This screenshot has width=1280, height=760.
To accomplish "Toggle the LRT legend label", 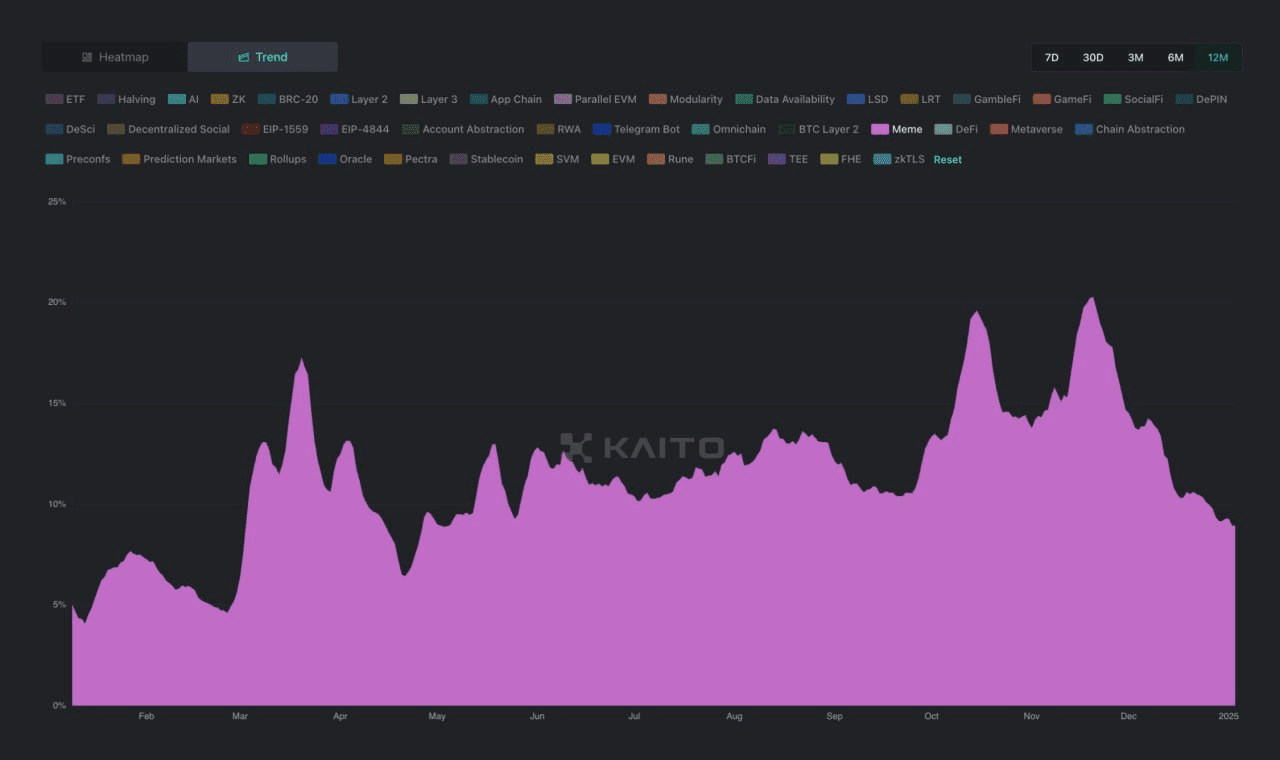I will pos(930,99).
